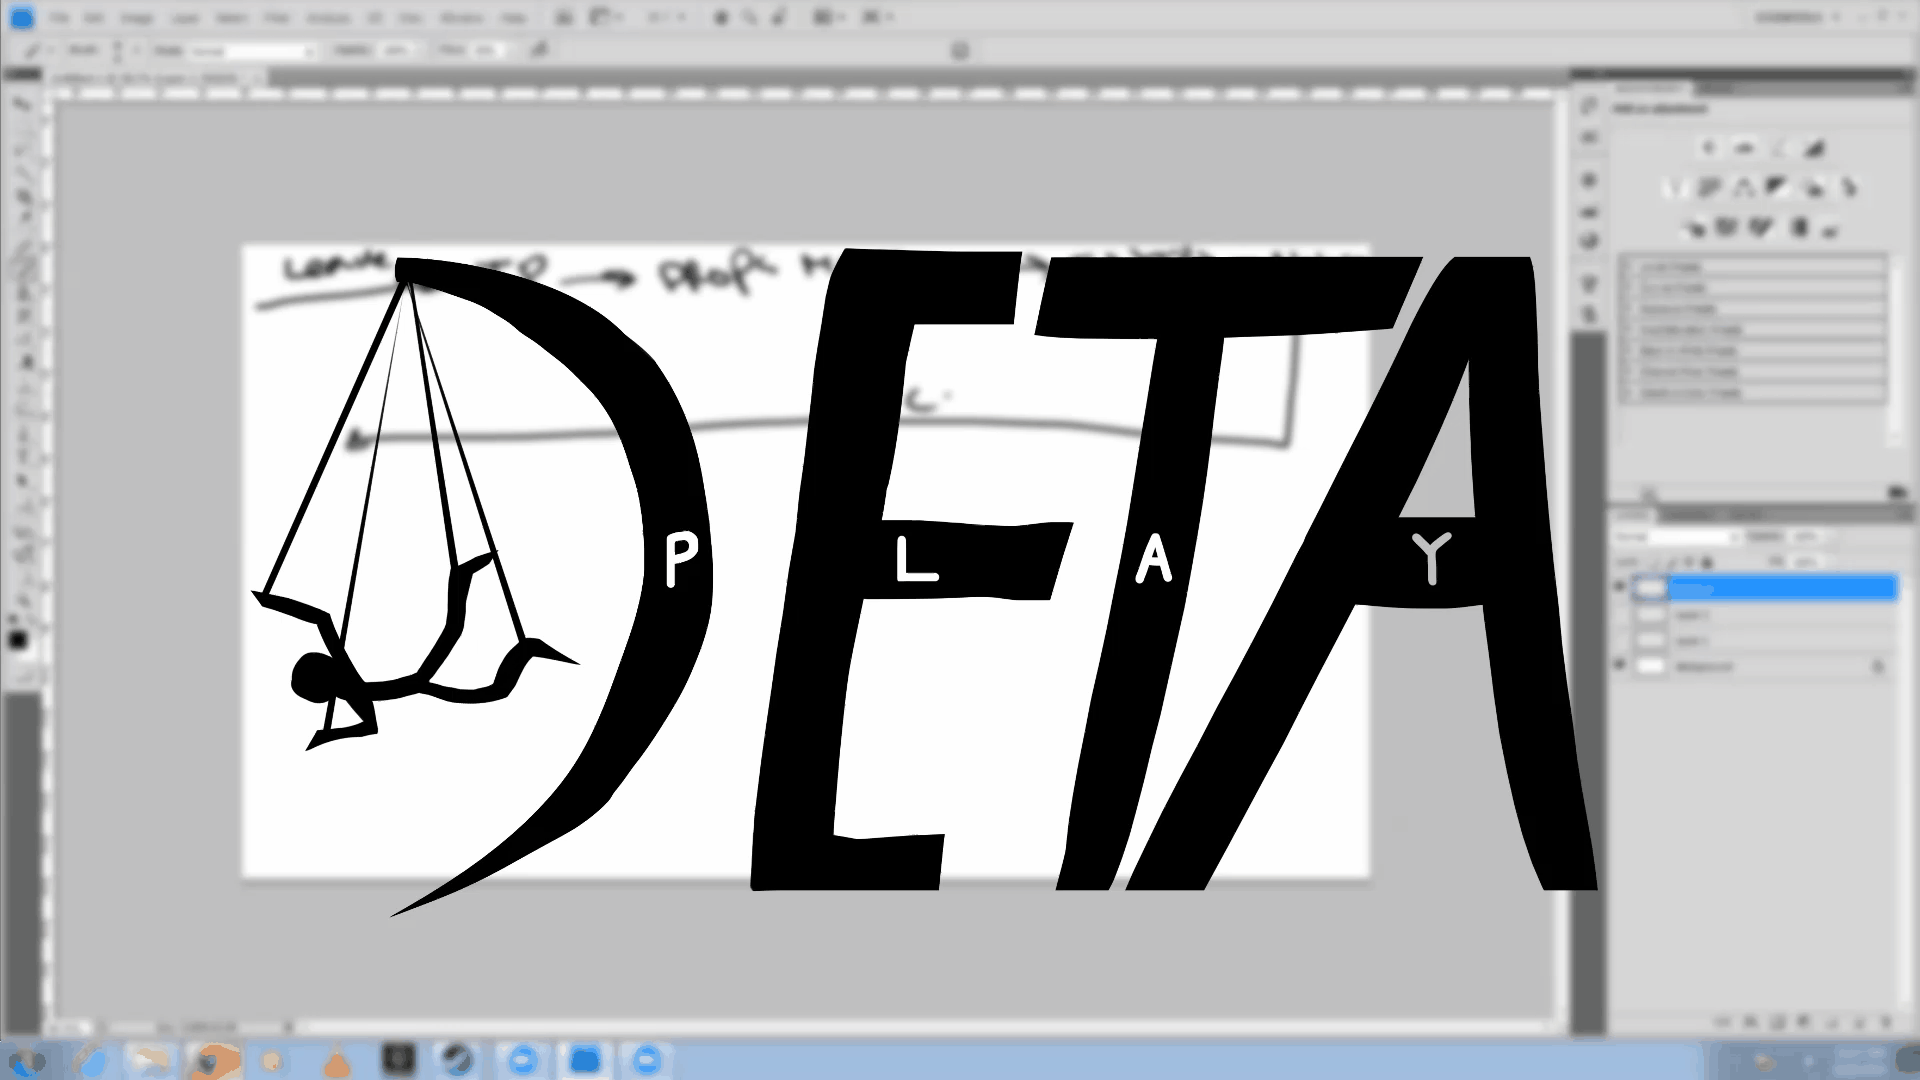The height and width of the screenshot is (1080, 1920).
Task: Click the first adjustment icon in the top row
Action: pos(1708,148)
